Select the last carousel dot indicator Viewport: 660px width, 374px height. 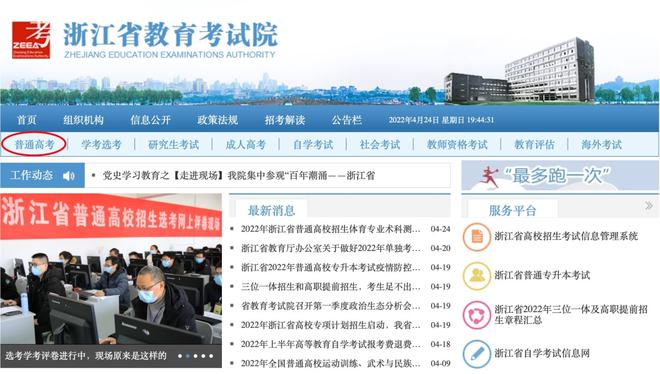(211, 356)
